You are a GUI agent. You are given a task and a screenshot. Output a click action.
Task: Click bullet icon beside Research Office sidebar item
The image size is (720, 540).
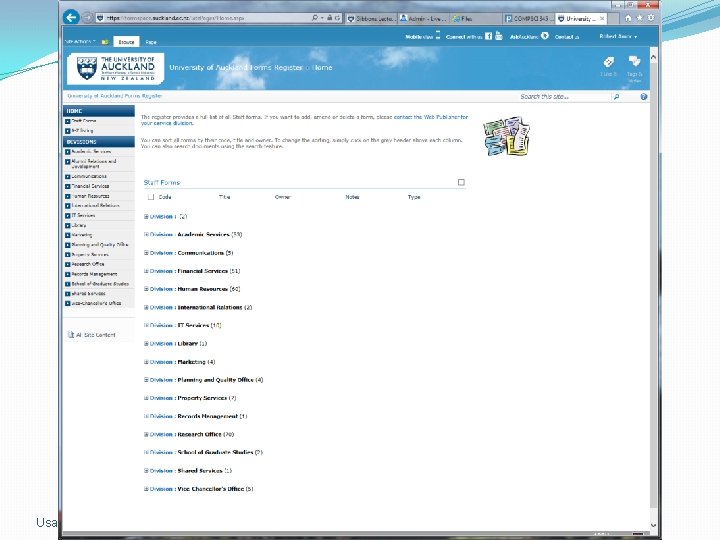point(68,264)
